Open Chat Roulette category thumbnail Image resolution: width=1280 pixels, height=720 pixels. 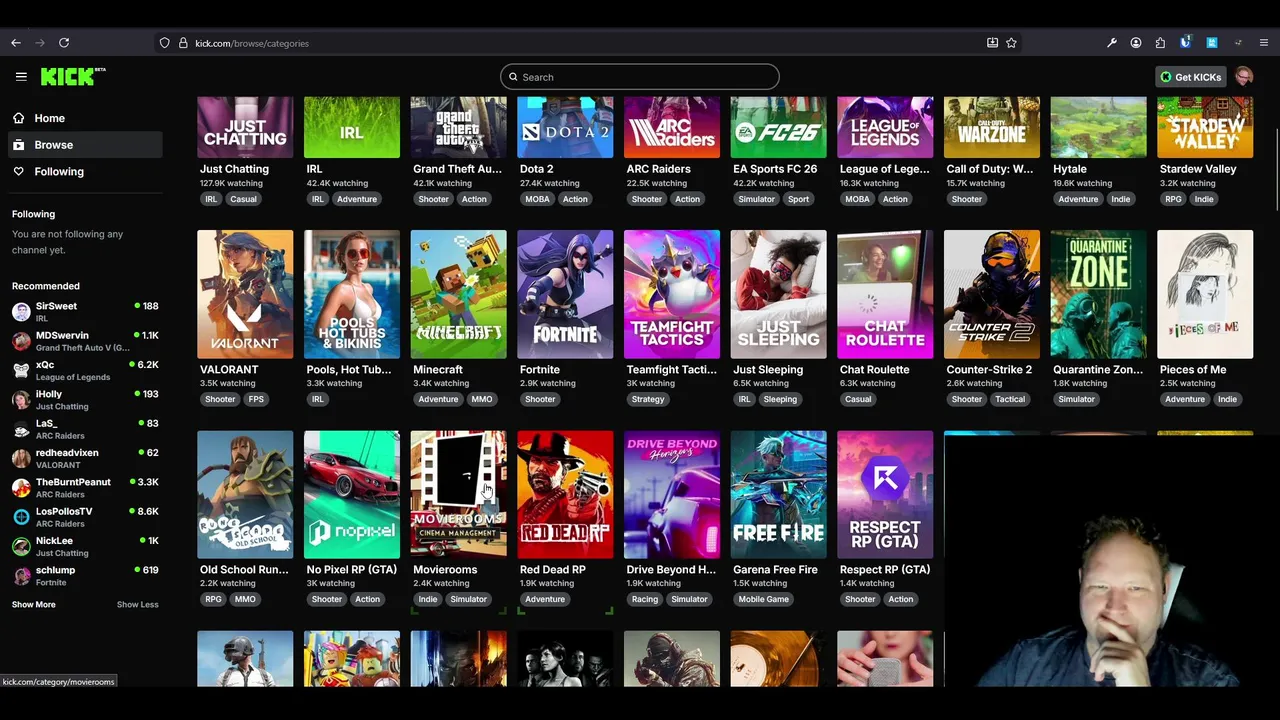(x=885, y=294)
